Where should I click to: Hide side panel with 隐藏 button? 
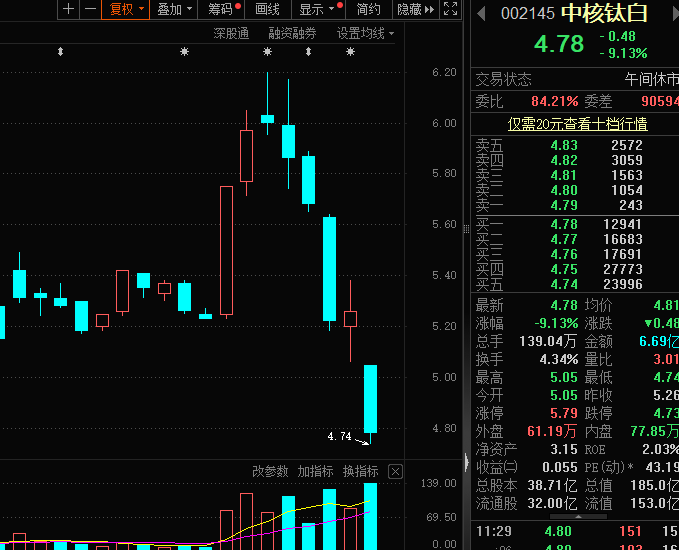pyautogui.click(x=416, y=9)
